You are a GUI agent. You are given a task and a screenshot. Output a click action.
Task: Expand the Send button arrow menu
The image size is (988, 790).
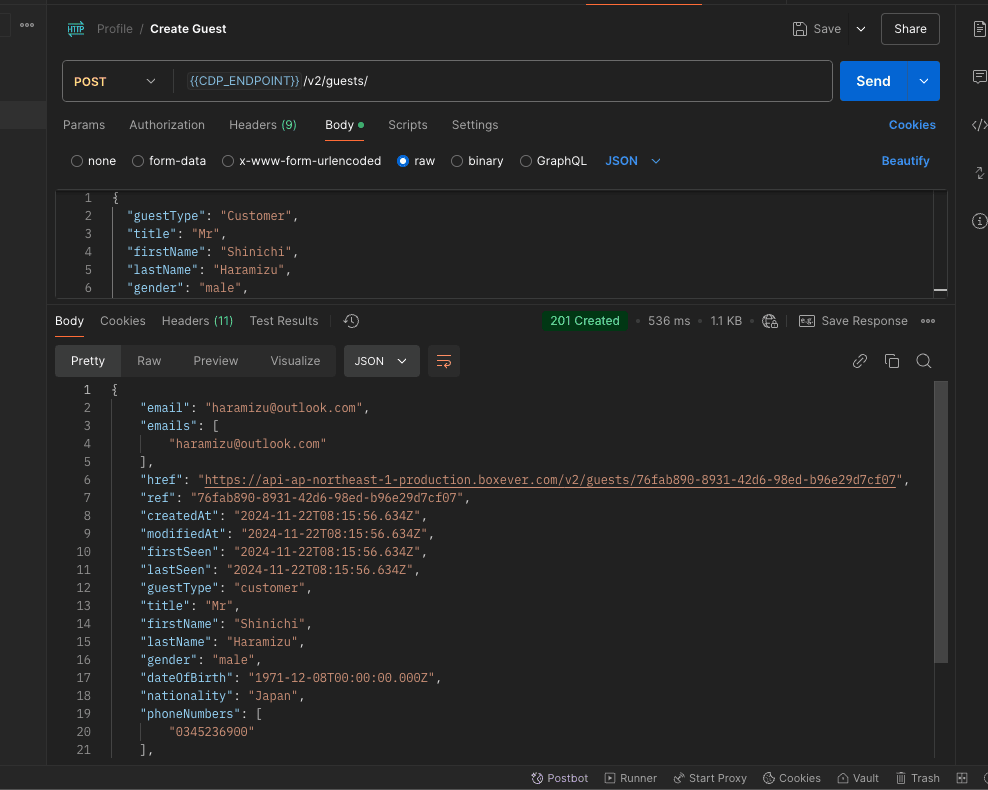923,82
